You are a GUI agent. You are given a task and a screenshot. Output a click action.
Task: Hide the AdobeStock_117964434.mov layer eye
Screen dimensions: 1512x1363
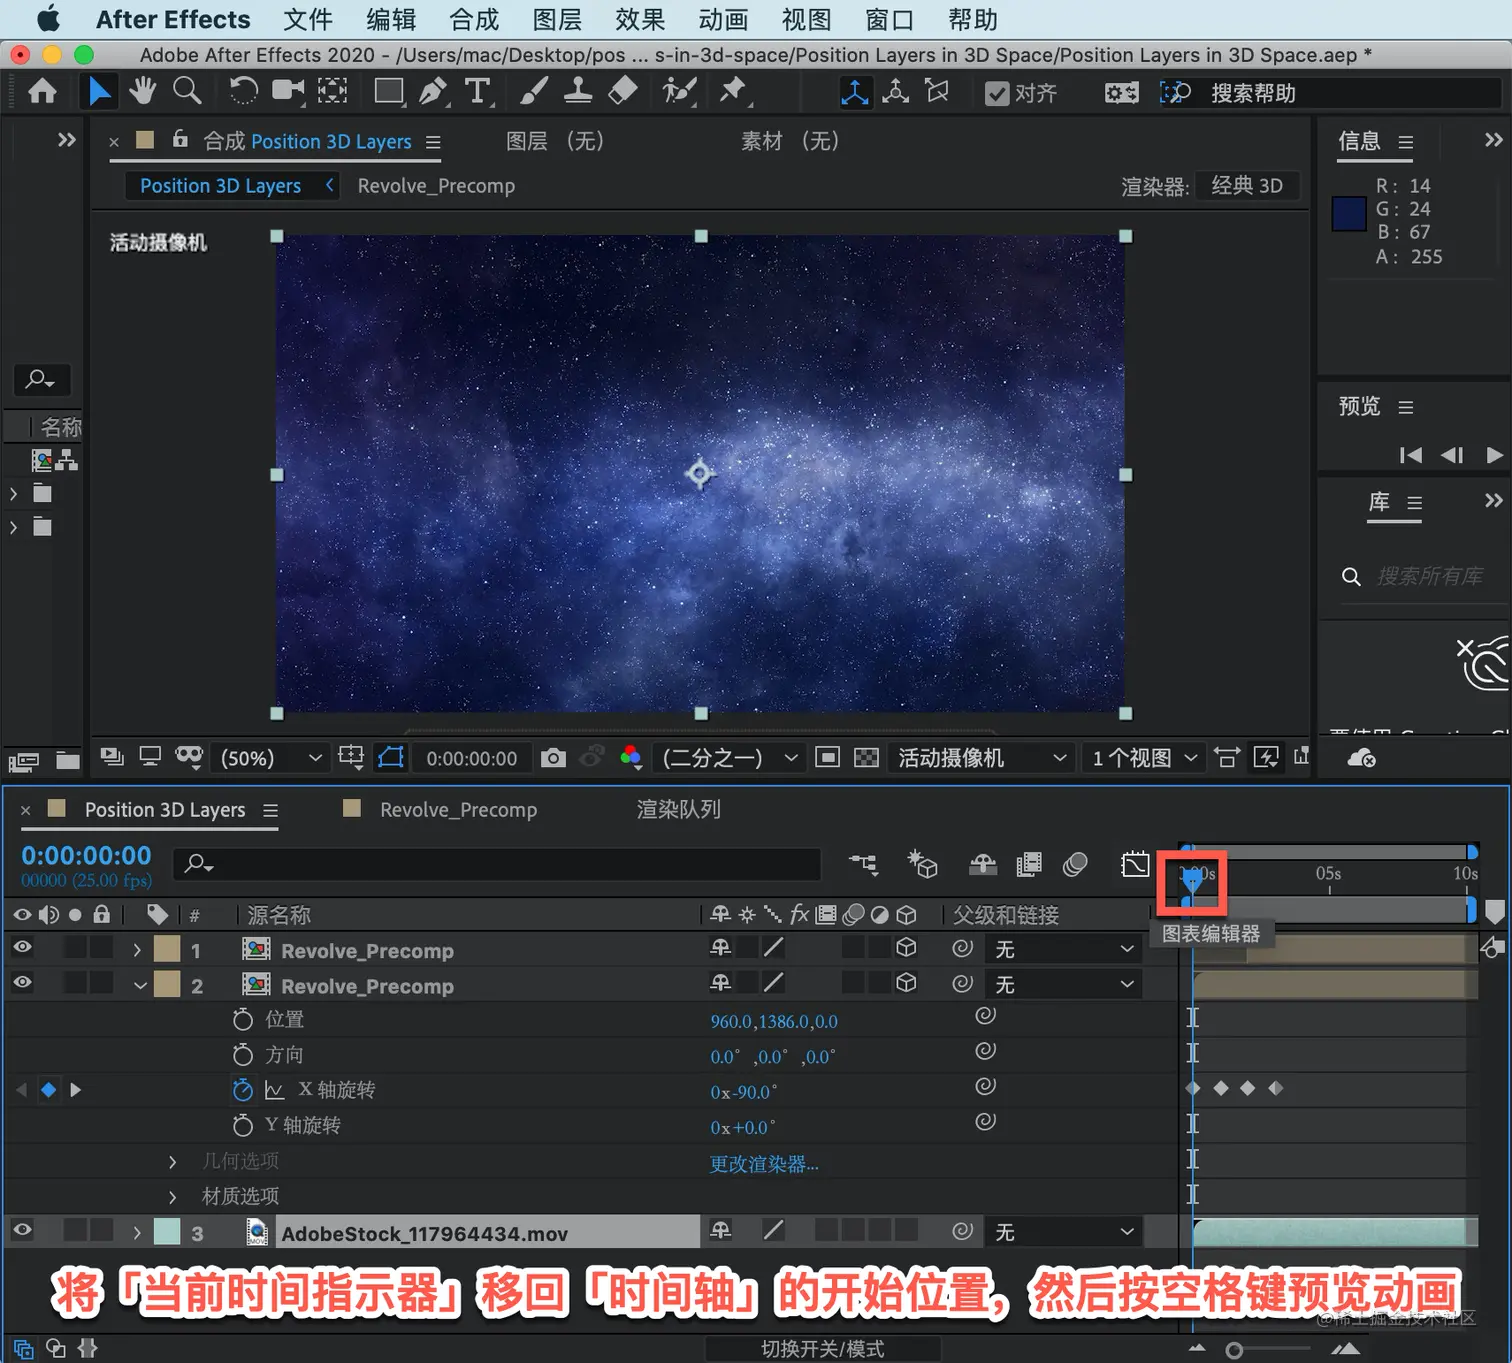click(x=22, y=1231)
